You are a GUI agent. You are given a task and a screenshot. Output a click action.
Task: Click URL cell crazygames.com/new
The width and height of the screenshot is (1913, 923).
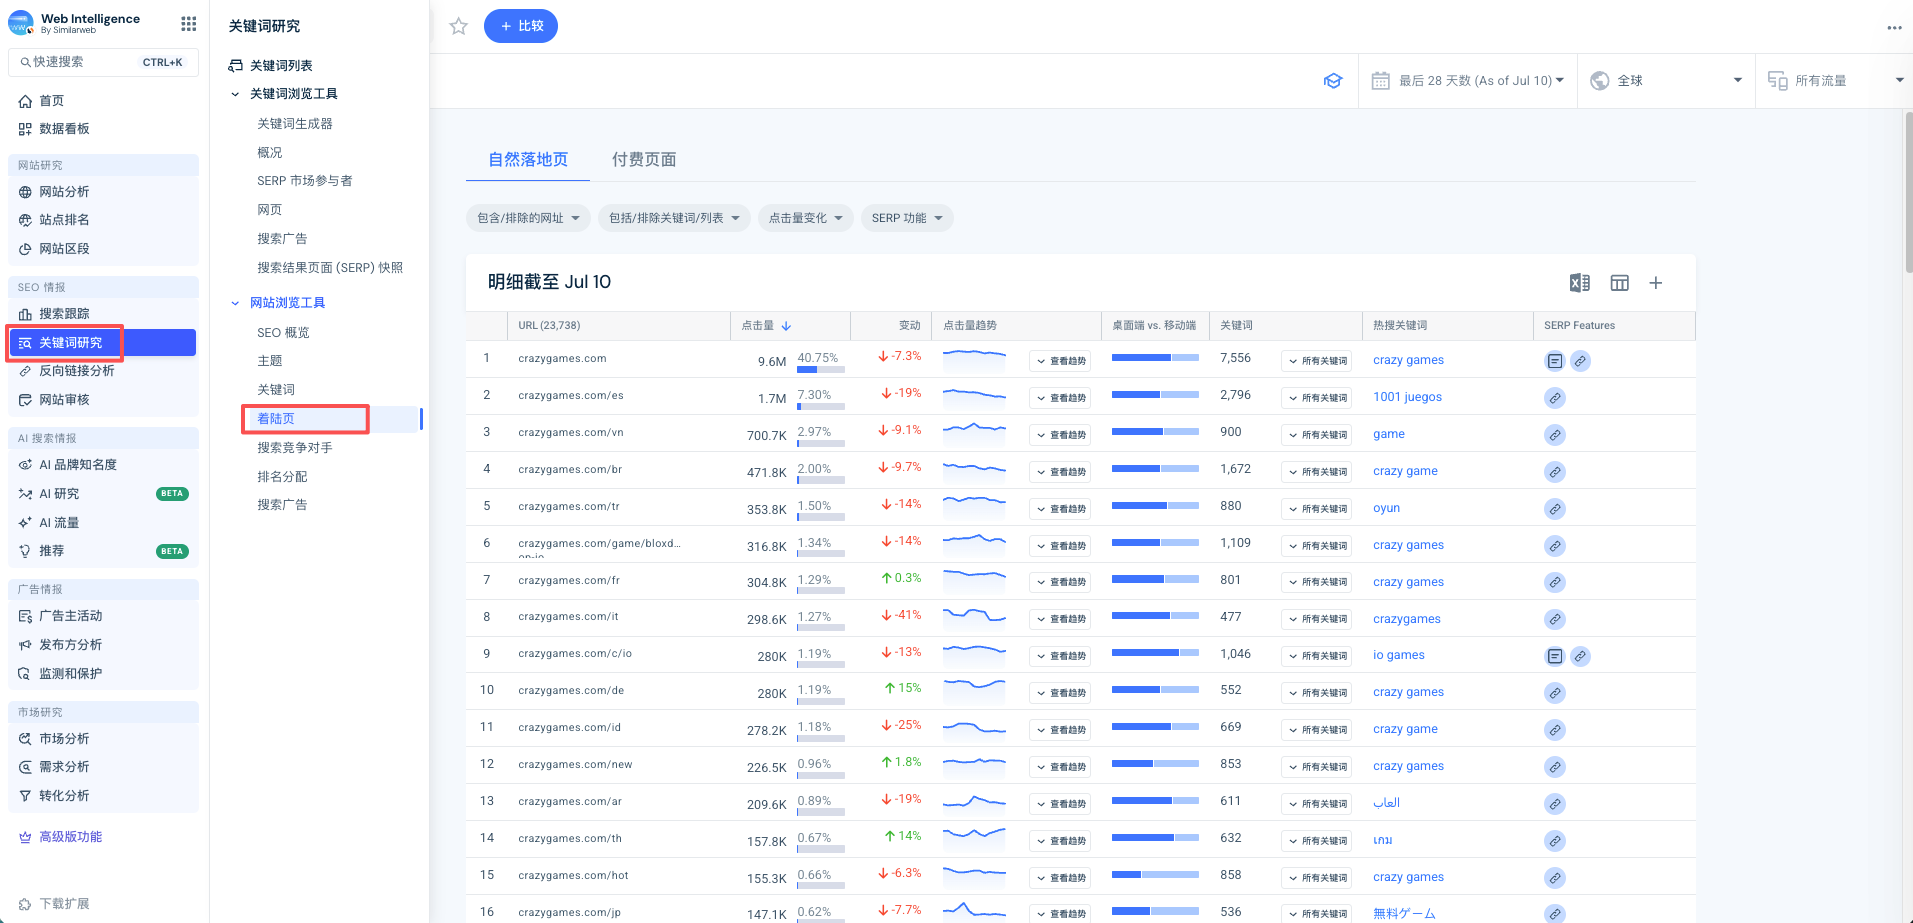tap(575, 764)
